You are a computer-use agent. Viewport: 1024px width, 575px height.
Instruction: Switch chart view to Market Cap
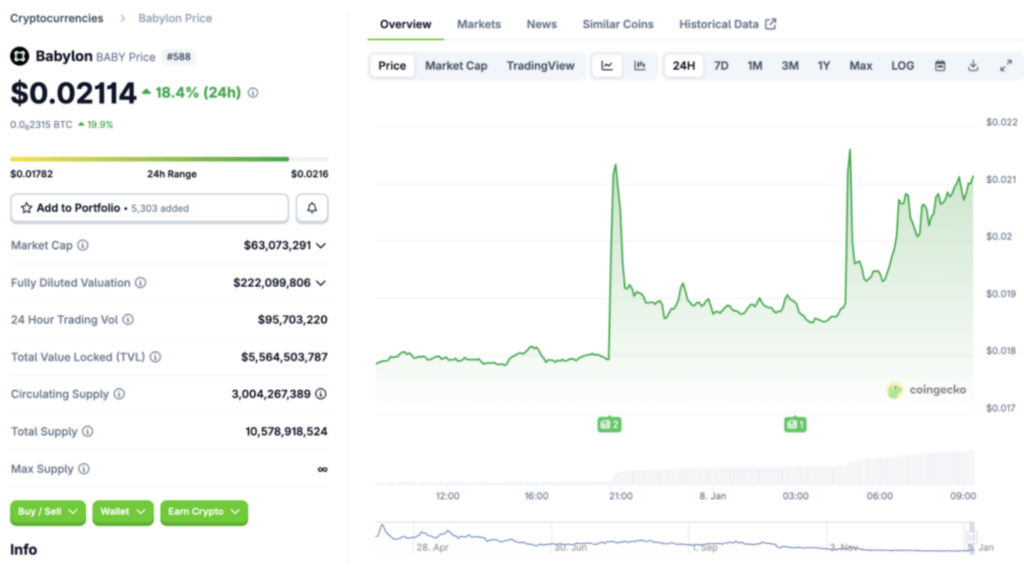(456, 66)
